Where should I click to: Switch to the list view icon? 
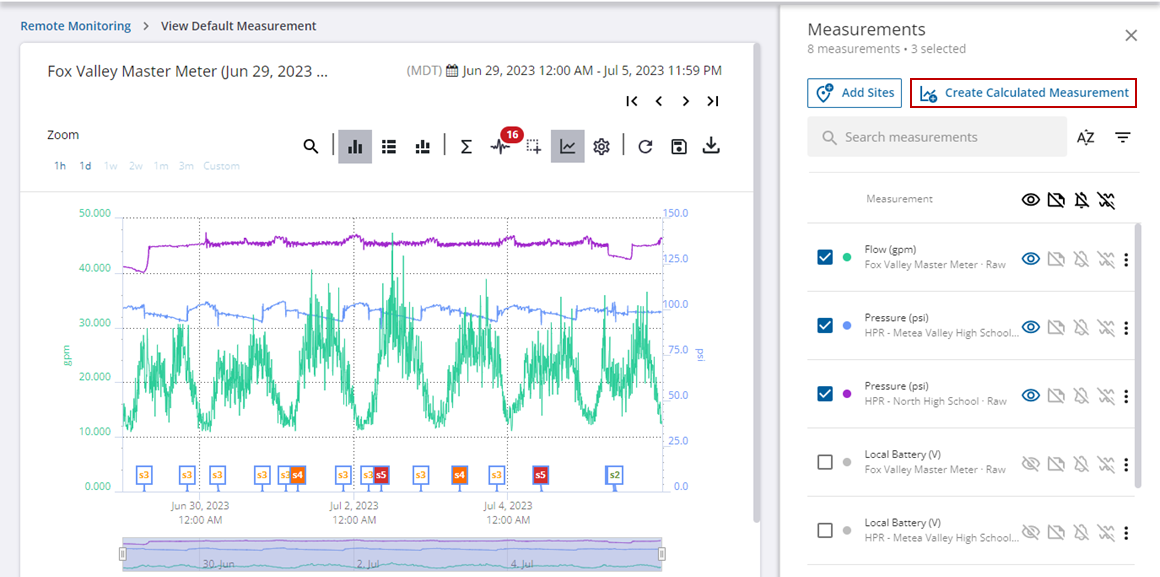389,147
